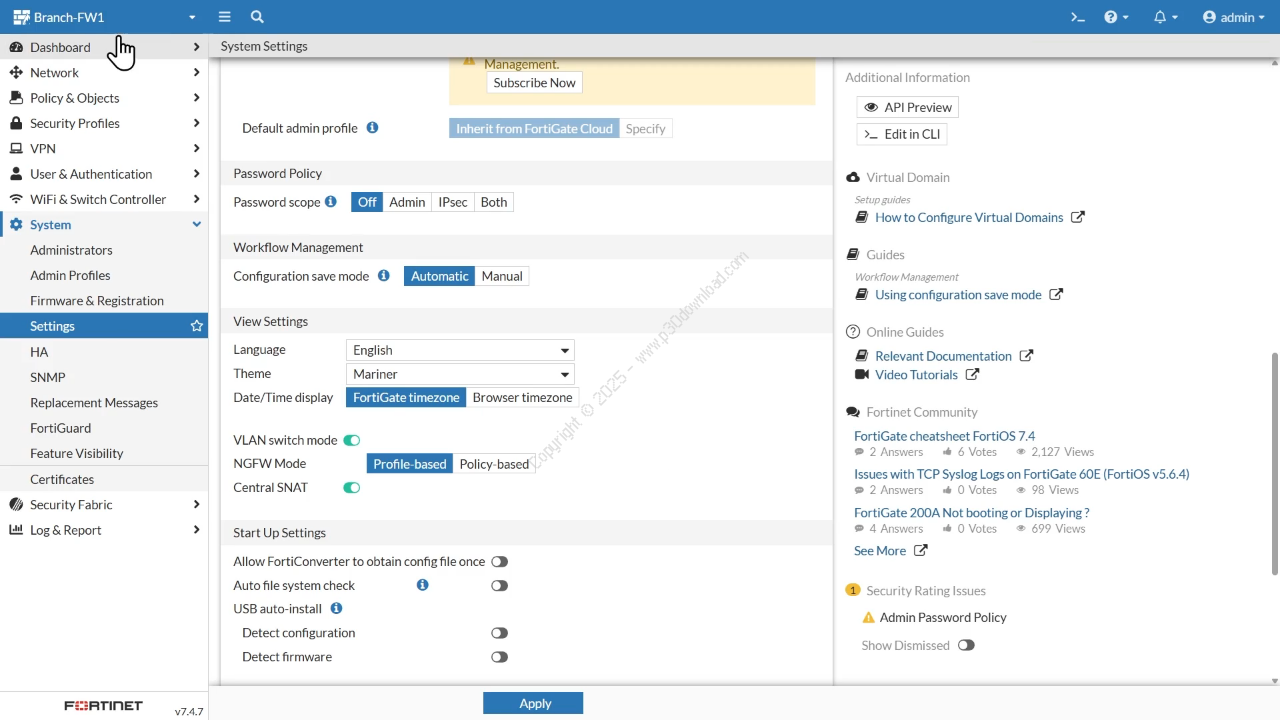
Task: Open the admin user dropdown
Action: [x=1234, y=17]
